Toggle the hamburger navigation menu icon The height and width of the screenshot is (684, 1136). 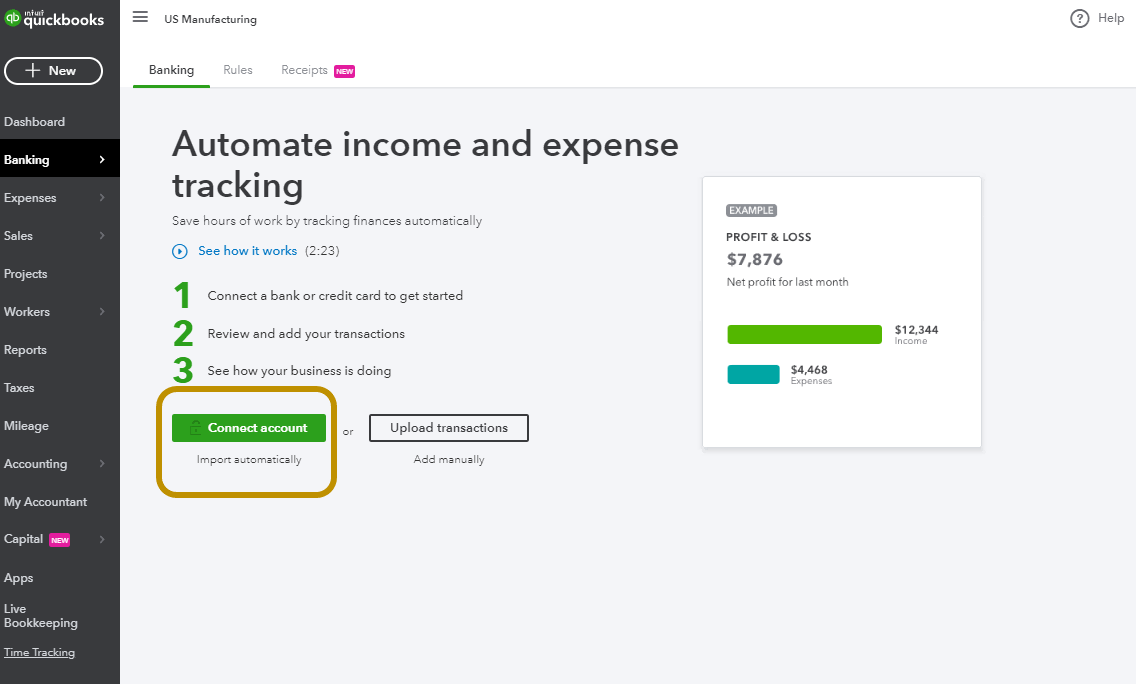[x=140, y=18]
